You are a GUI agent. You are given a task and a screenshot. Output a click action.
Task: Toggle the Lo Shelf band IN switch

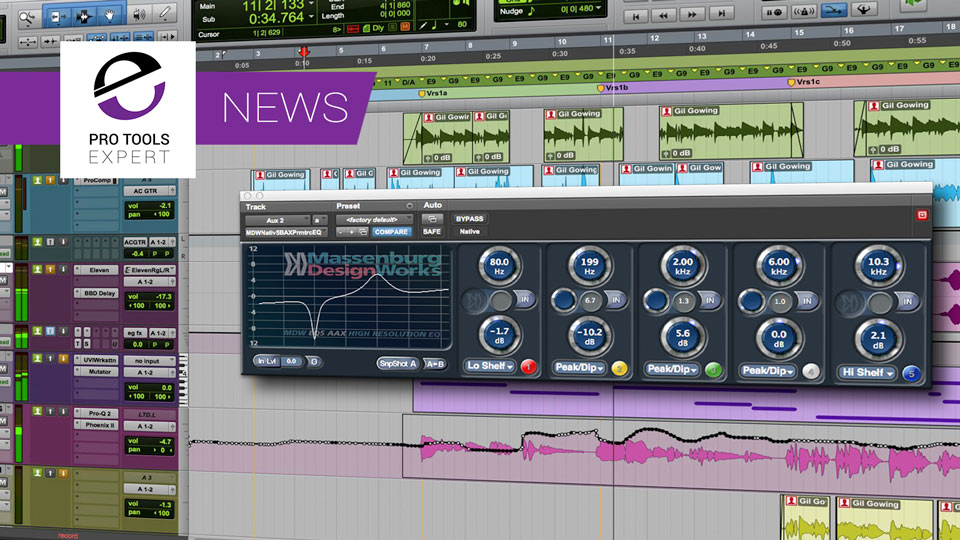[524, 300]
